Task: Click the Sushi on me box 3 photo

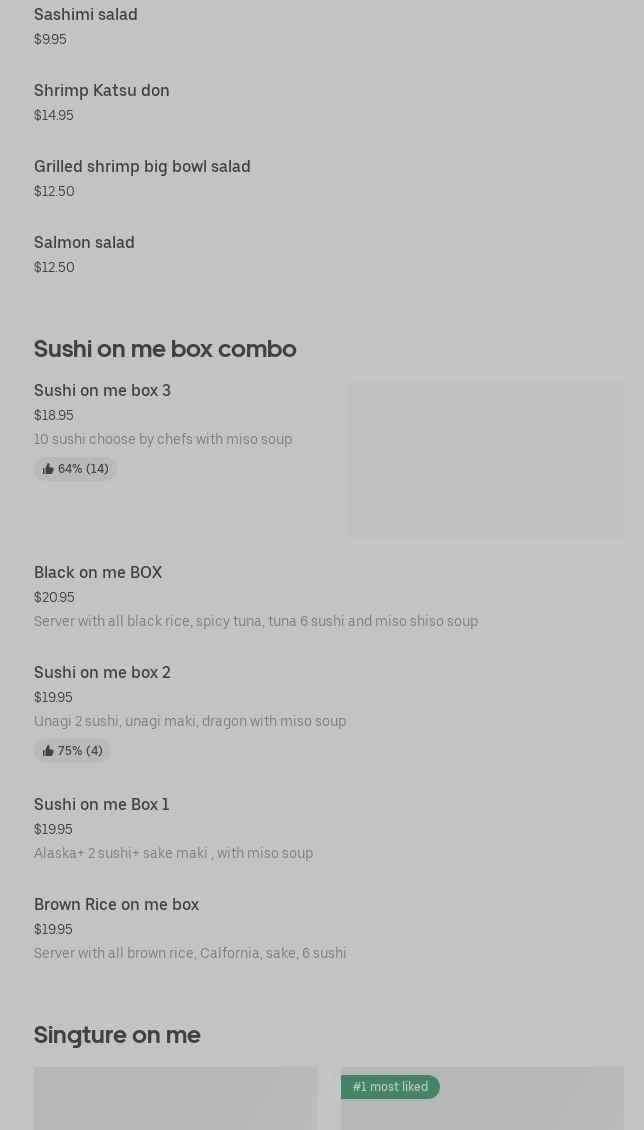Action: (x=486, y=459)
